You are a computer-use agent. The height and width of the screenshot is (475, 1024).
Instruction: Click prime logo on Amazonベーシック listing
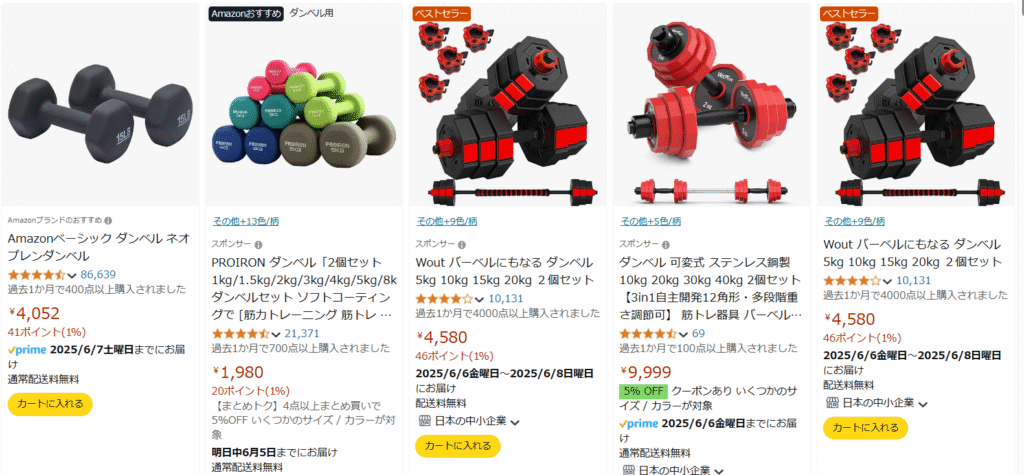[27, 350]
